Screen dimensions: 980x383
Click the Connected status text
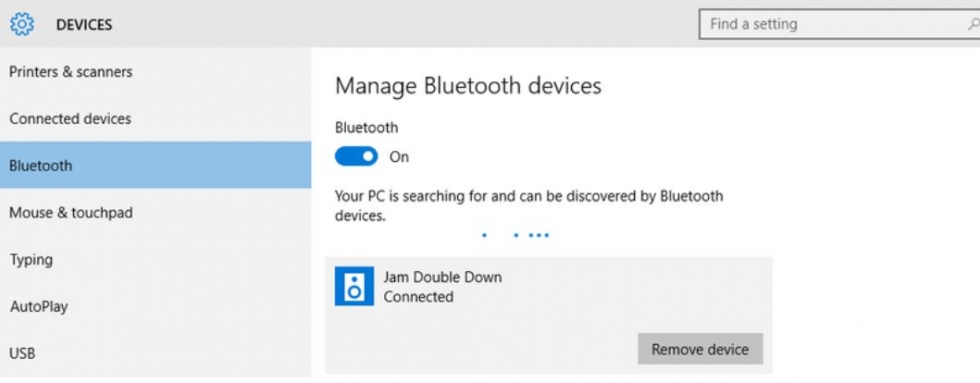pyautogui.click(x=418, y=297)
